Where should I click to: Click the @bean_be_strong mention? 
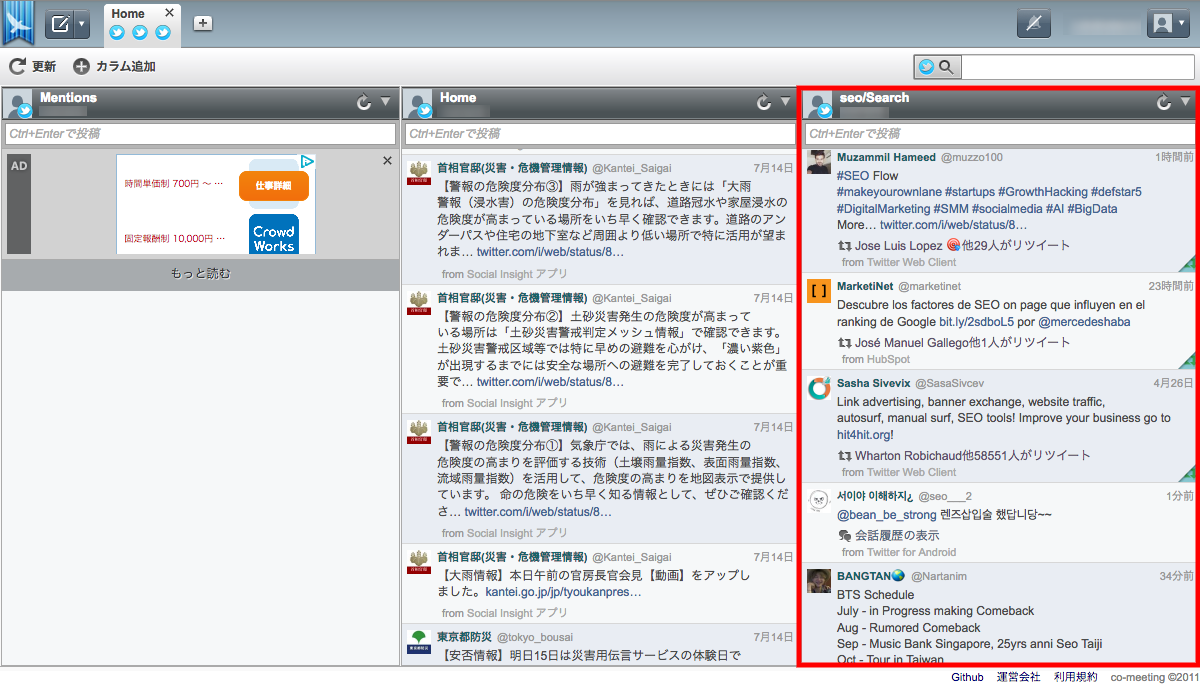pos(886,515)
